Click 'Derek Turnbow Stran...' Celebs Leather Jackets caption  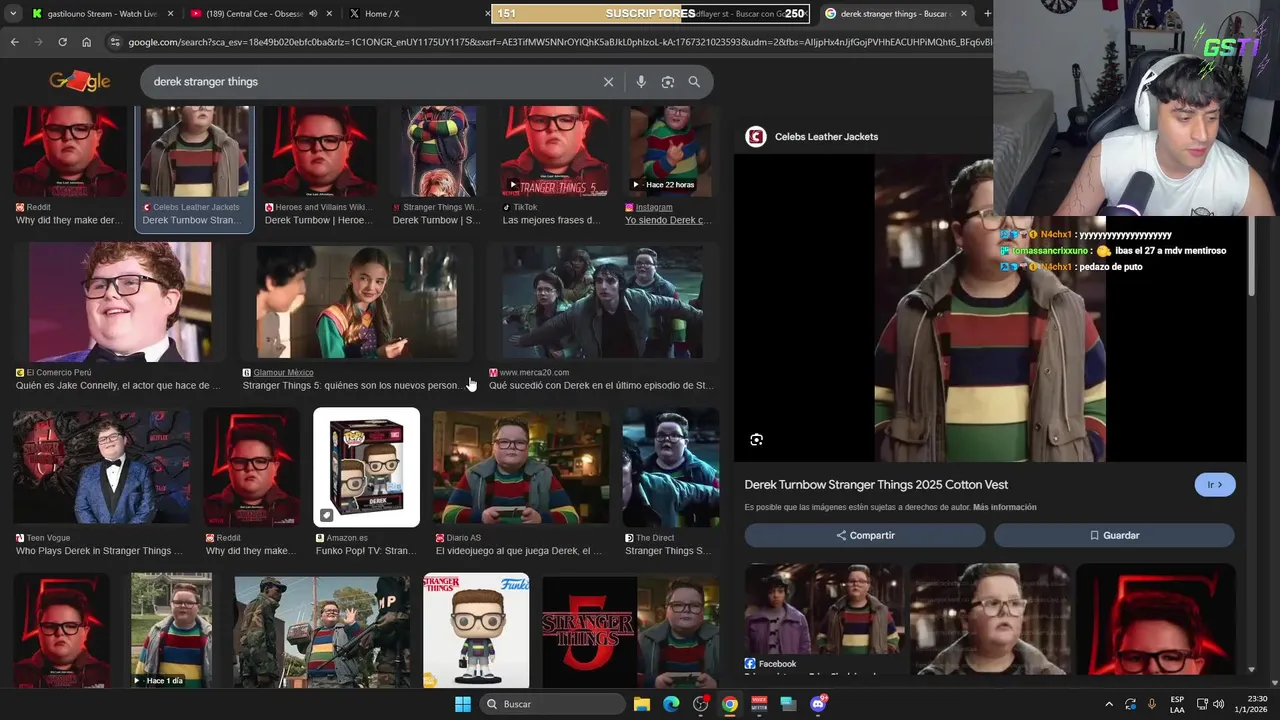coord(190,220)
